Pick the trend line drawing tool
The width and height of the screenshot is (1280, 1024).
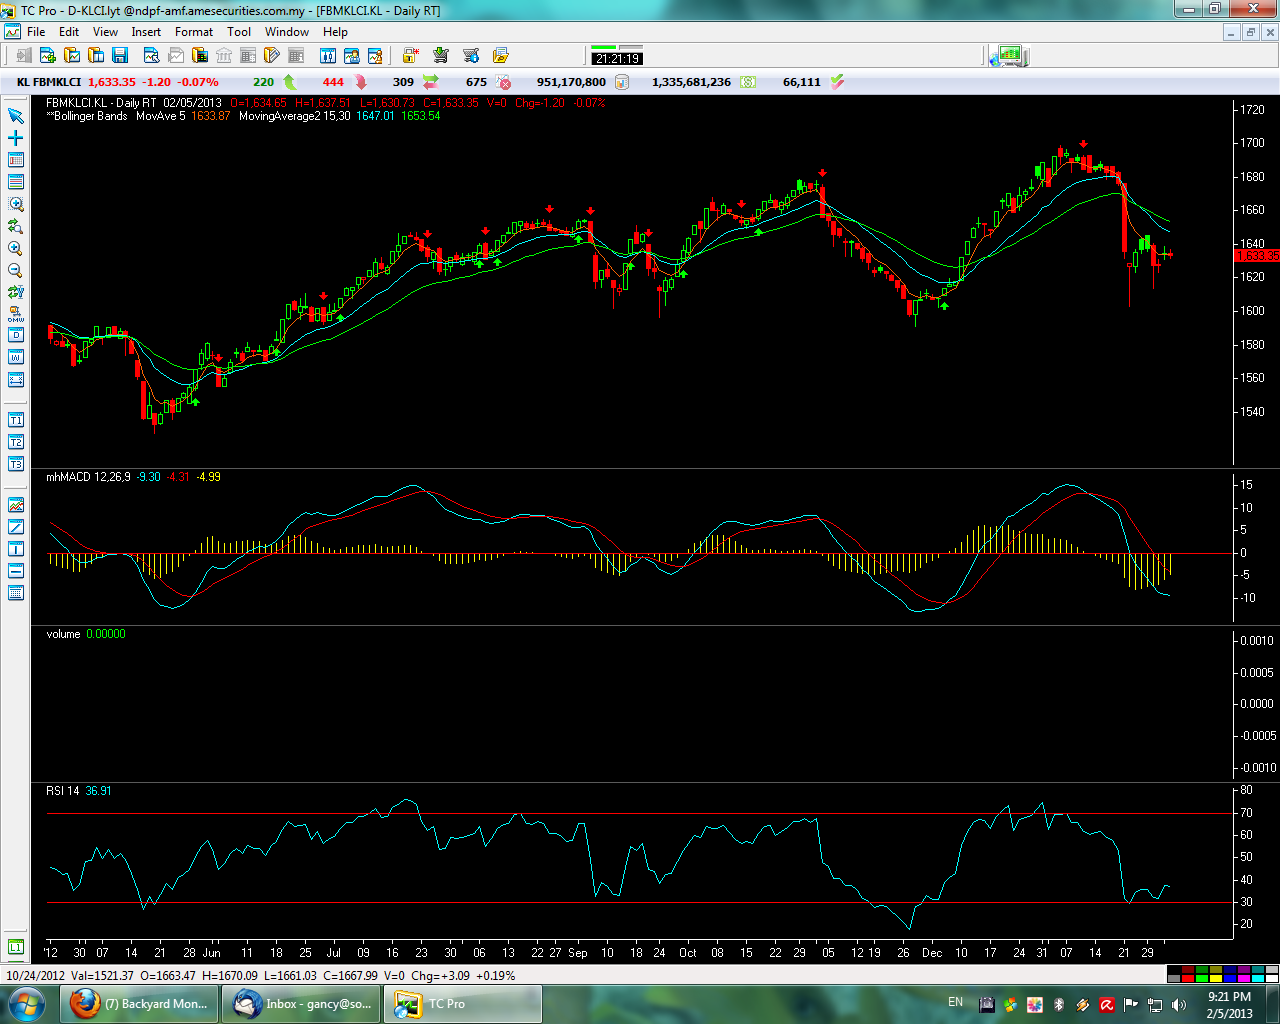pyautogui.click(x=15, y=527)
